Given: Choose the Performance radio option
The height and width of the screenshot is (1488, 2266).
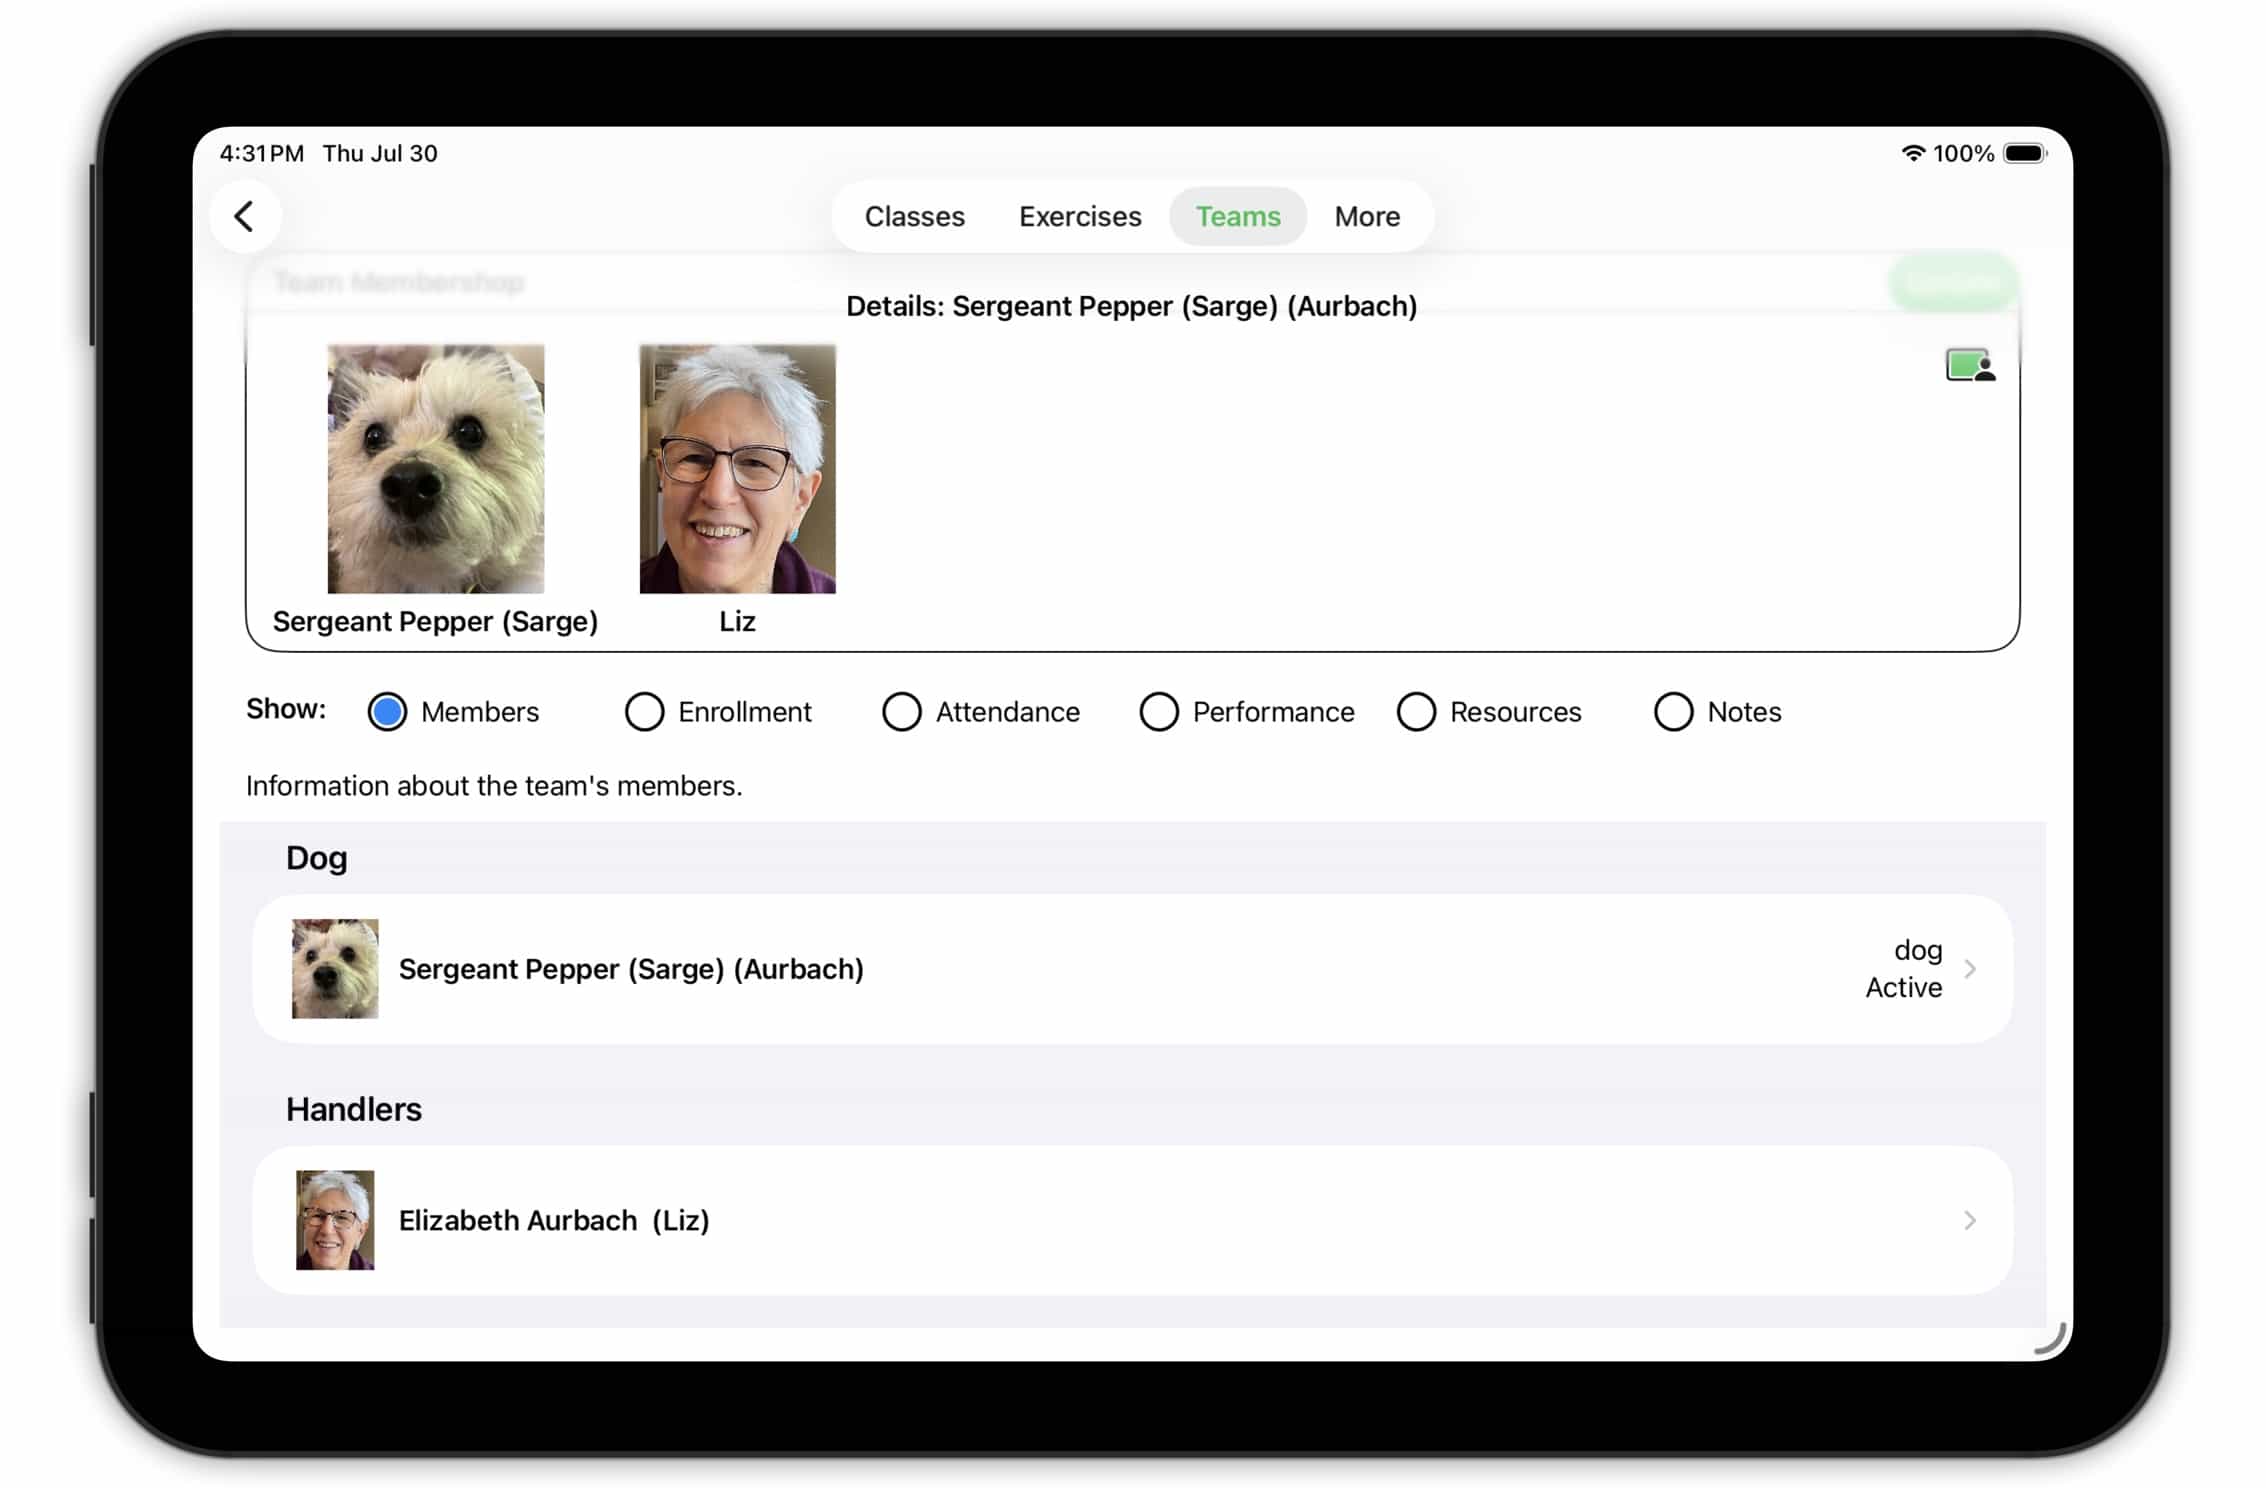Looking at the screenshot, I should click(1158, 712).
